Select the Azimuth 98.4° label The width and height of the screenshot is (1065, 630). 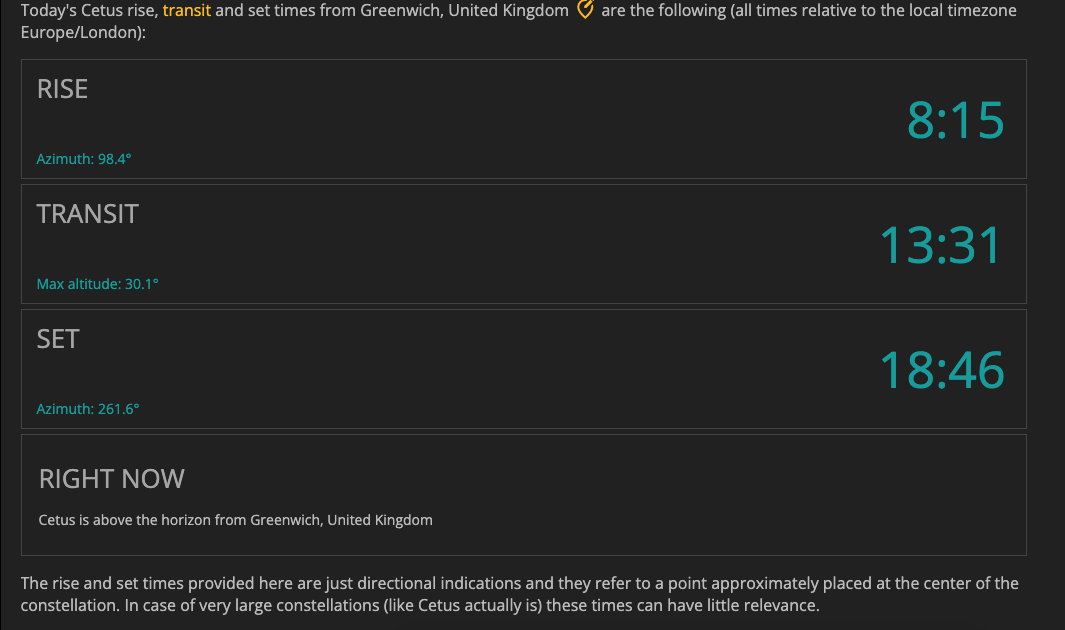84,159
